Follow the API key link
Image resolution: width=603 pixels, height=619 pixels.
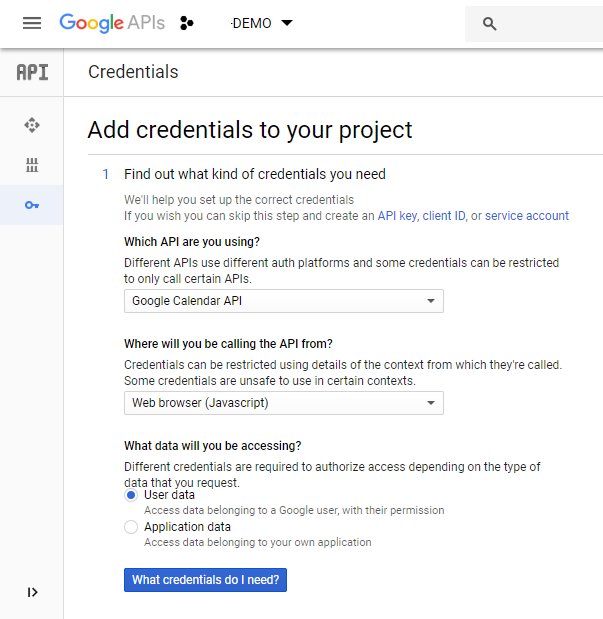point(397,216)
